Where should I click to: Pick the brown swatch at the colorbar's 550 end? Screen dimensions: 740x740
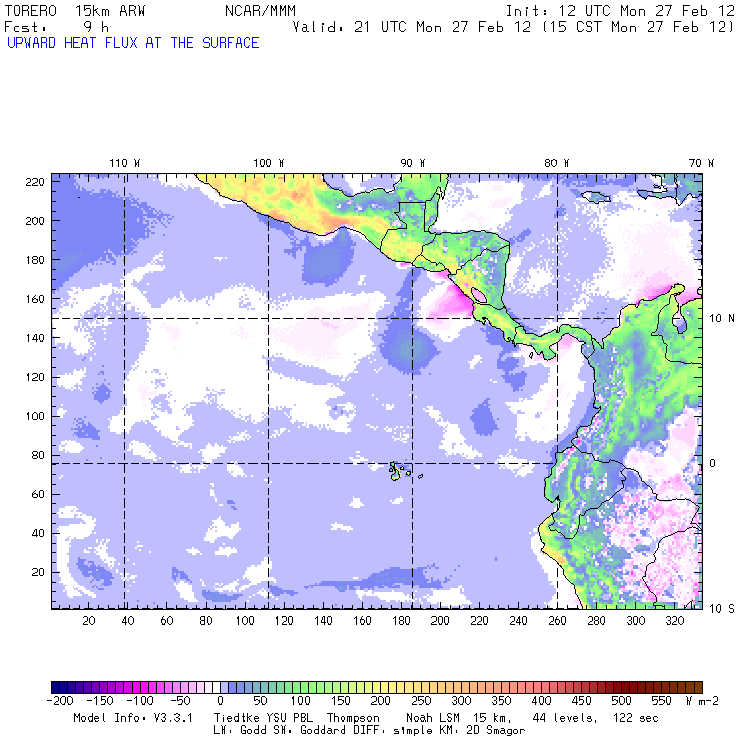pos(698,687)
